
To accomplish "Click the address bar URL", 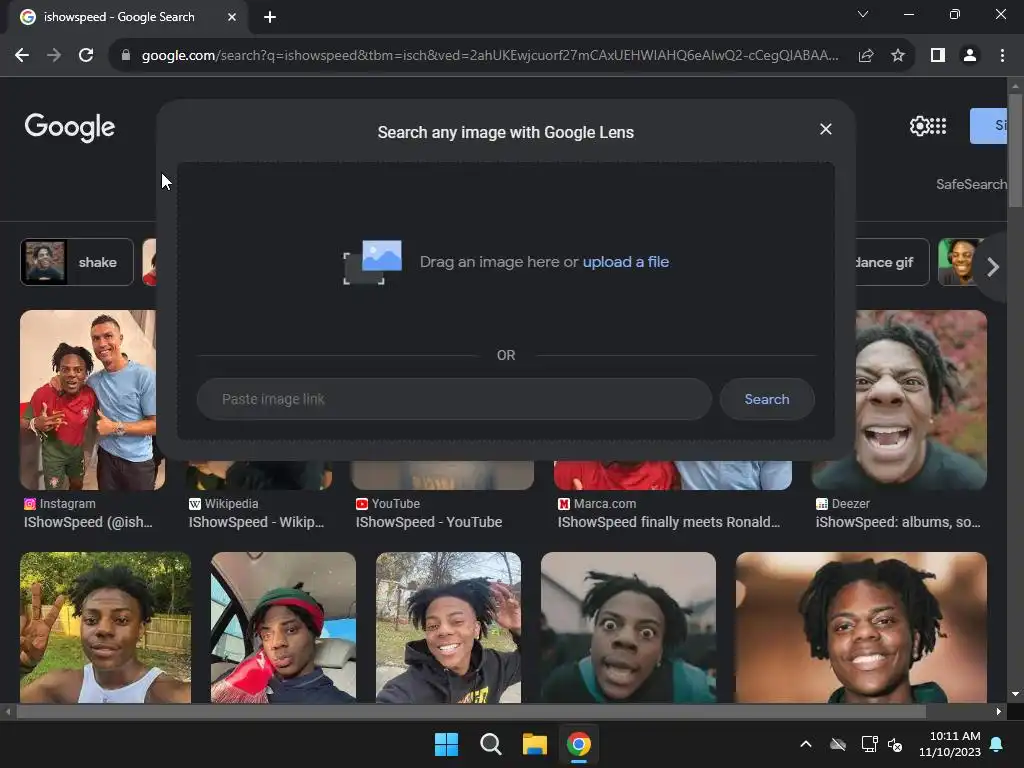I will (x=490, y=56).
